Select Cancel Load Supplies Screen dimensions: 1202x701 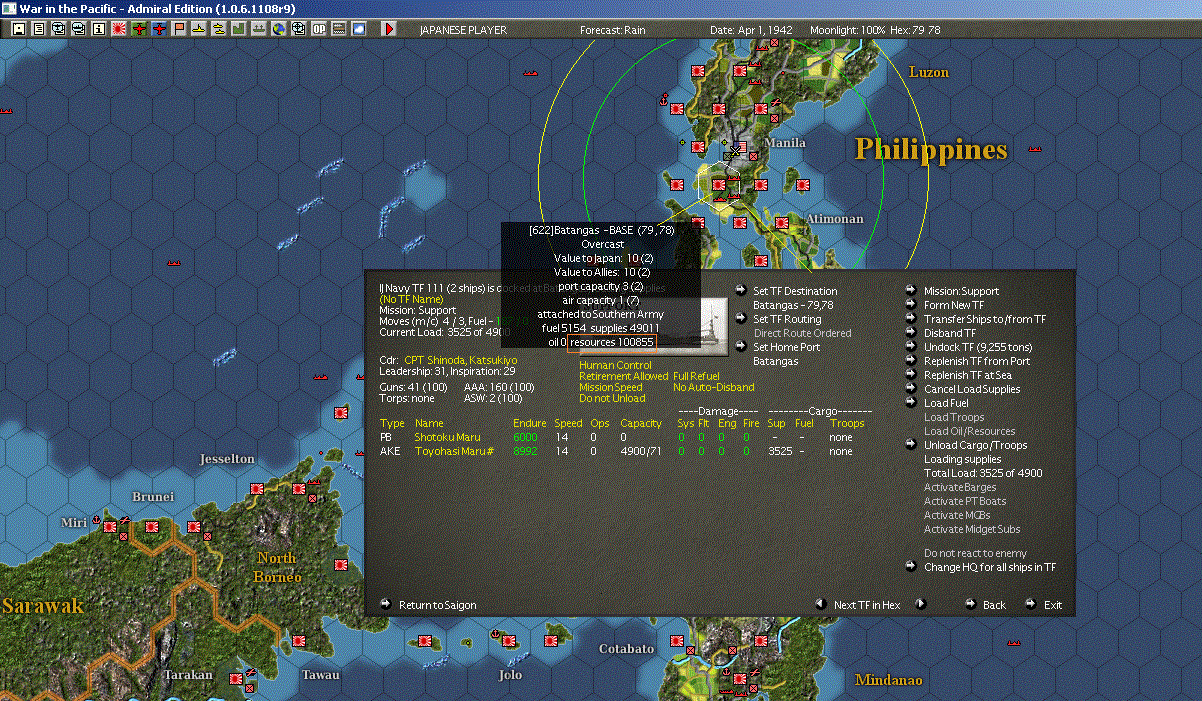tap(972, 389)
